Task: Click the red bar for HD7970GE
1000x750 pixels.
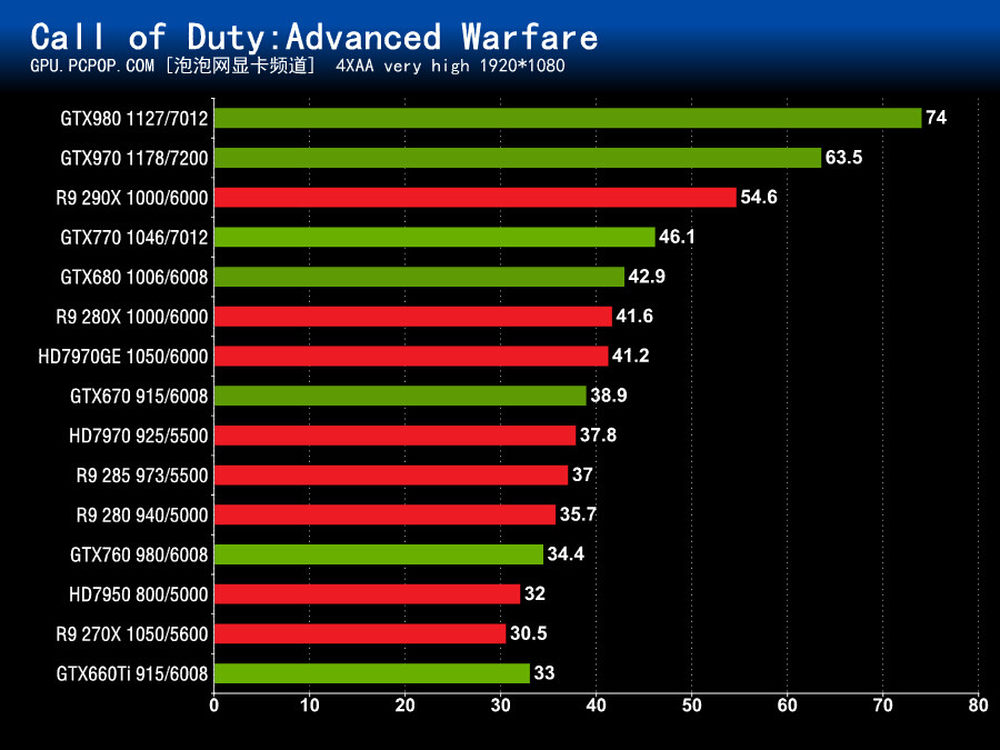Action: pyautogui.click(x=411, y=356)
